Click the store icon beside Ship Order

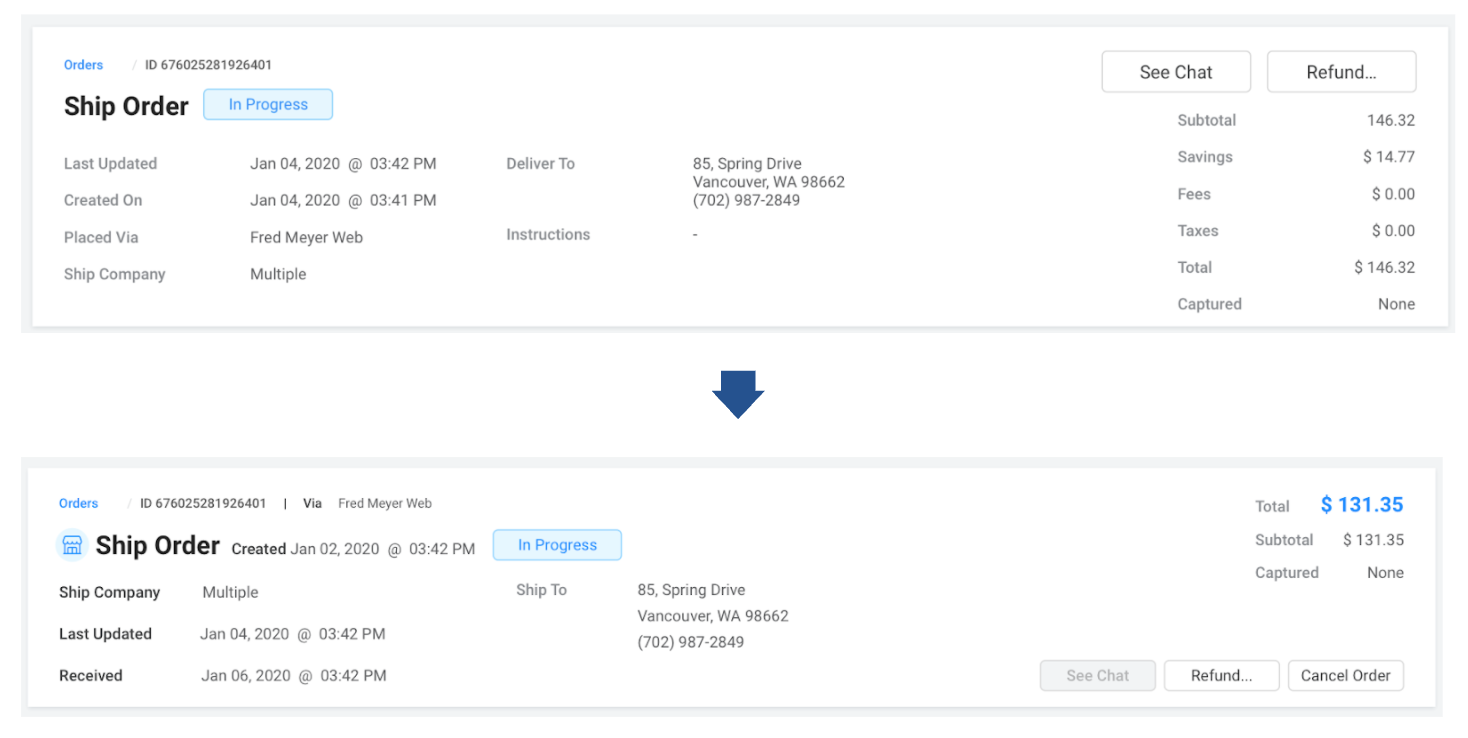click(72, 545)
